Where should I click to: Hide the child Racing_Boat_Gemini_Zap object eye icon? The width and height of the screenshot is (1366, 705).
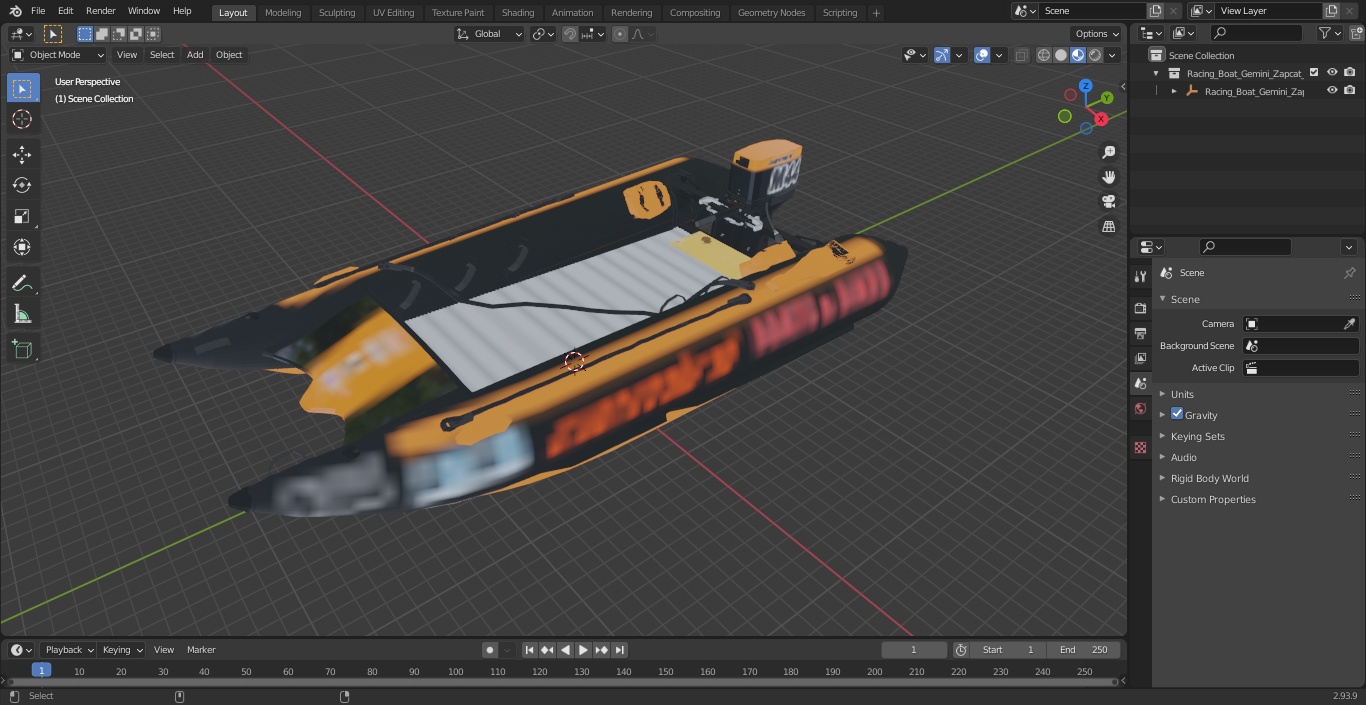[x=1332, y=90]
